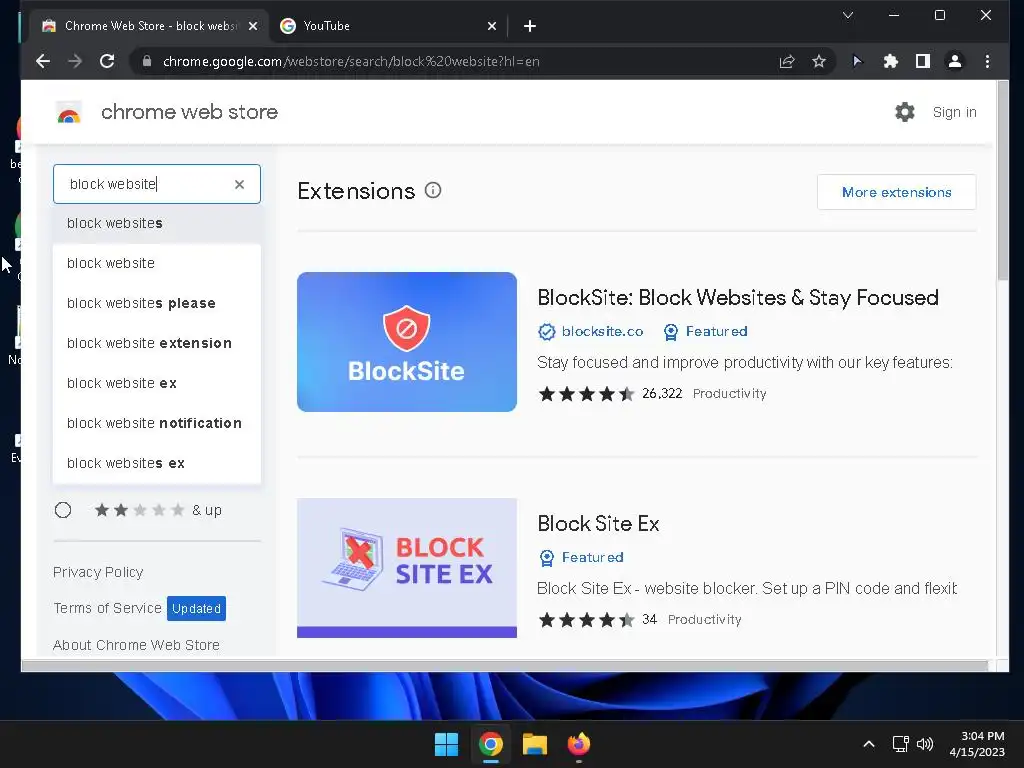Click chrome web store header title
This screenshot has height=768, width=1024.
tap(189, 112)
